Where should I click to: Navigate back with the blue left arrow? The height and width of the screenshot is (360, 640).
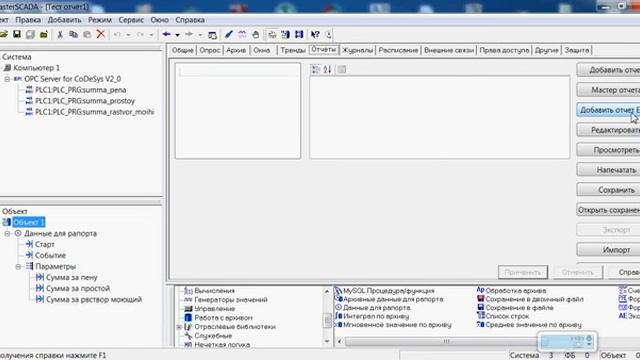point(167,35)
